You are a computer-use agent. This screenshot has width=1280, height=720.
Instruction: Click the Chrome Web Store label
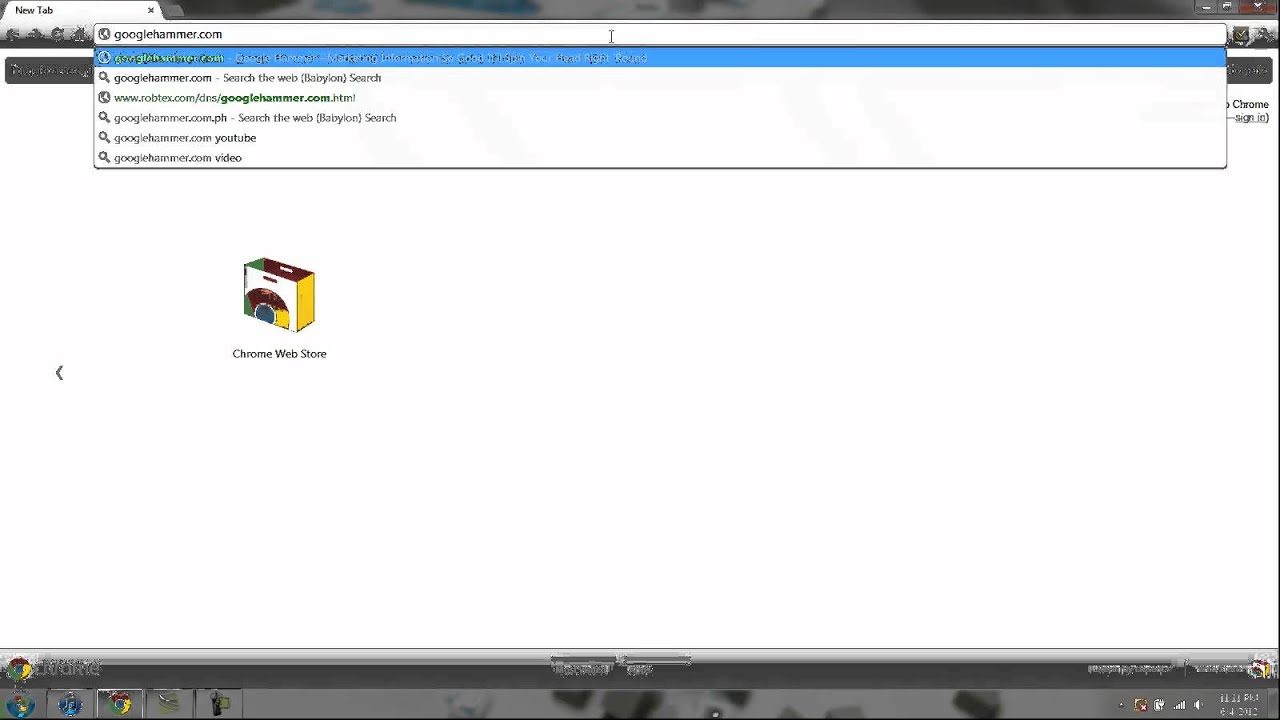[279, 354]
